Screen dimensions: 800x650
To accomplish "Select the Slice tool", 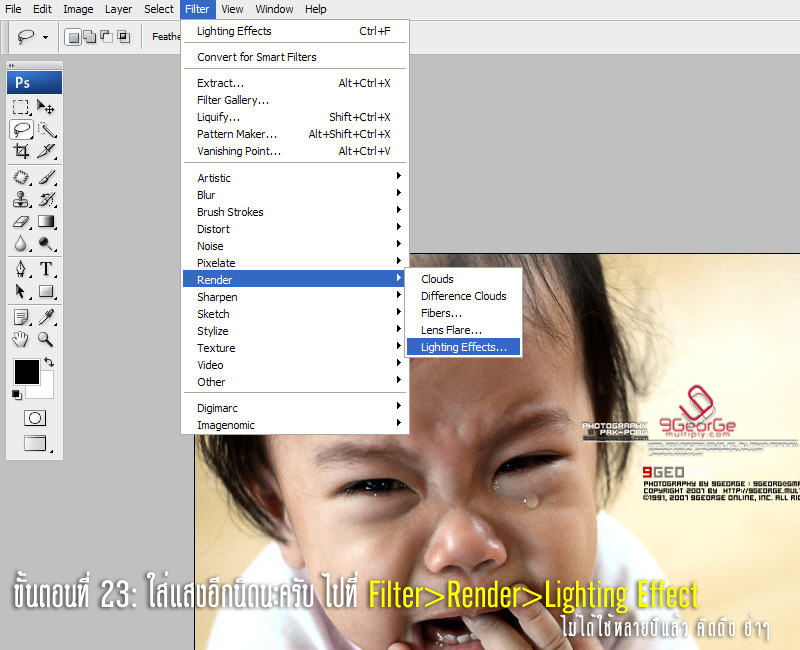I will (46, 151).
